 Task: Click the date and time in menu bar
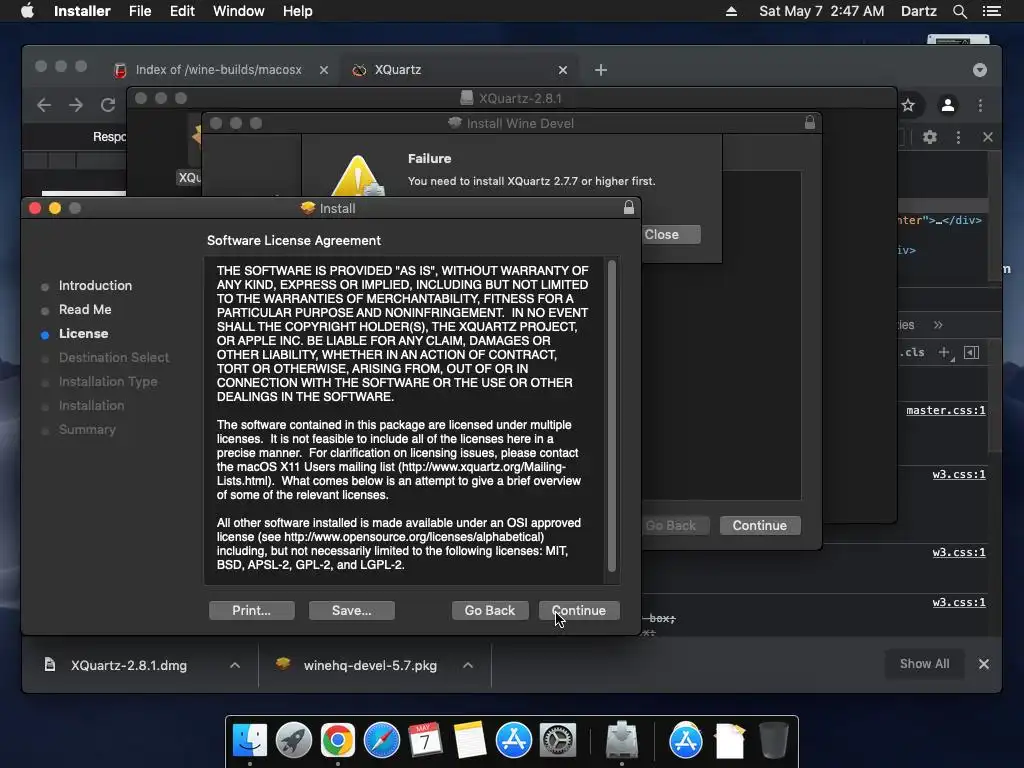822,11
